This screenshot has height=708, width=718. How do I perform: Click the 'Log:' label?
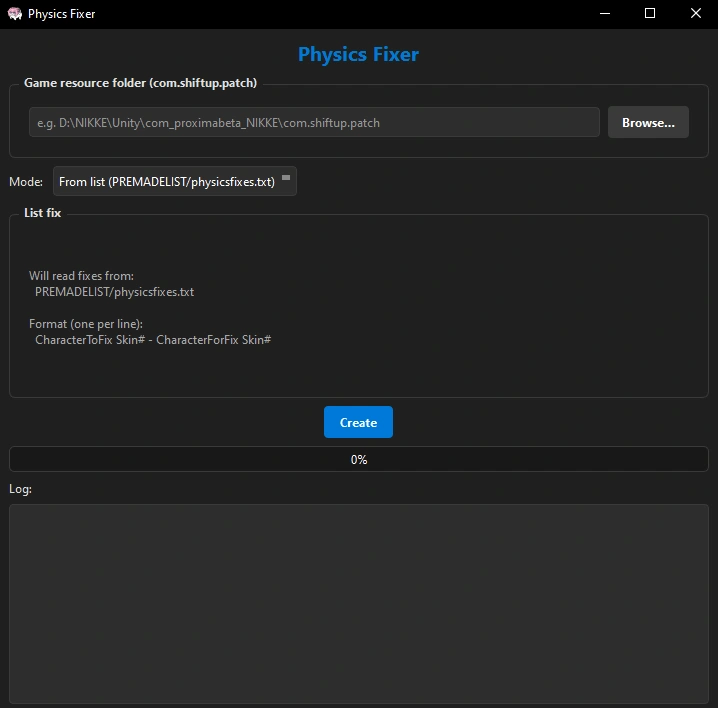click(21, 489)
